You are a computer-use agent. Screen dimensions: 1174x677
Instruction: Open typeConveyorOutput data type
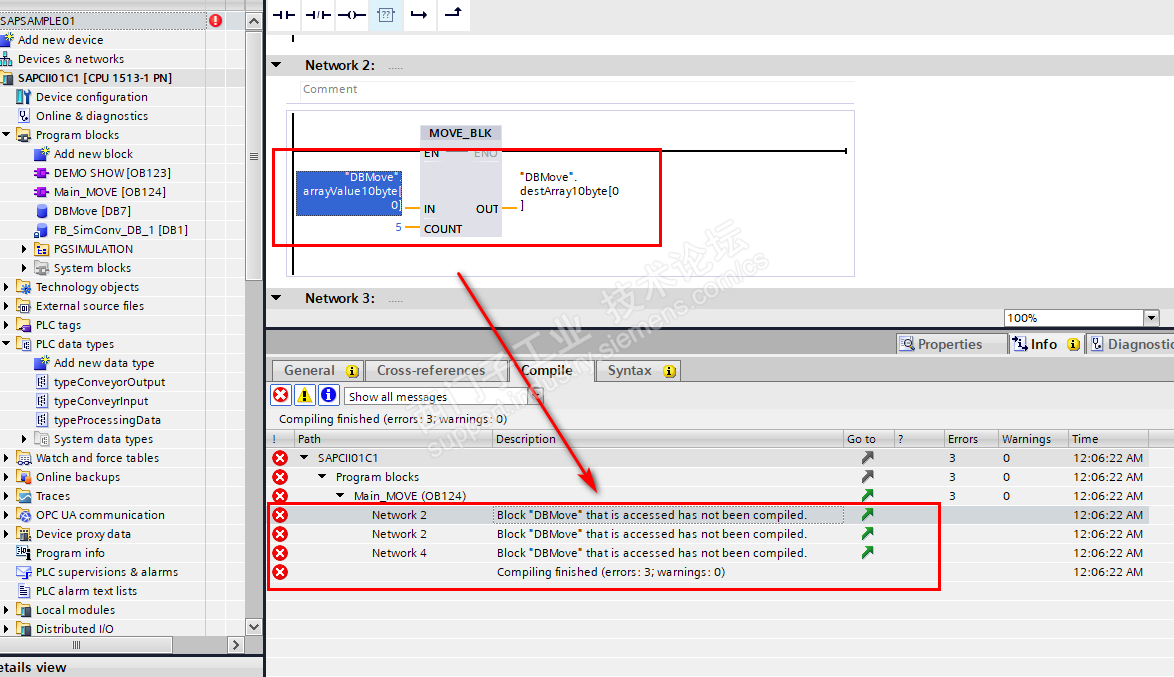[109, 382]
